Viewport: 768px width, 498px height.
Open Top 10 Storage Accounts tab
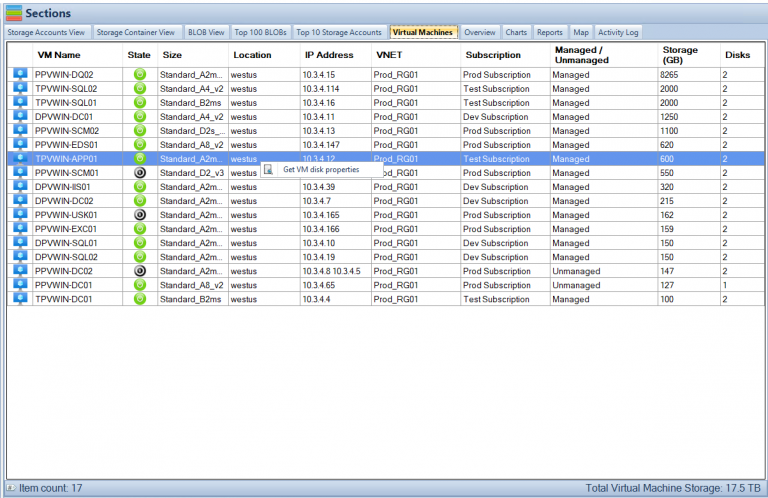(339, 32)
